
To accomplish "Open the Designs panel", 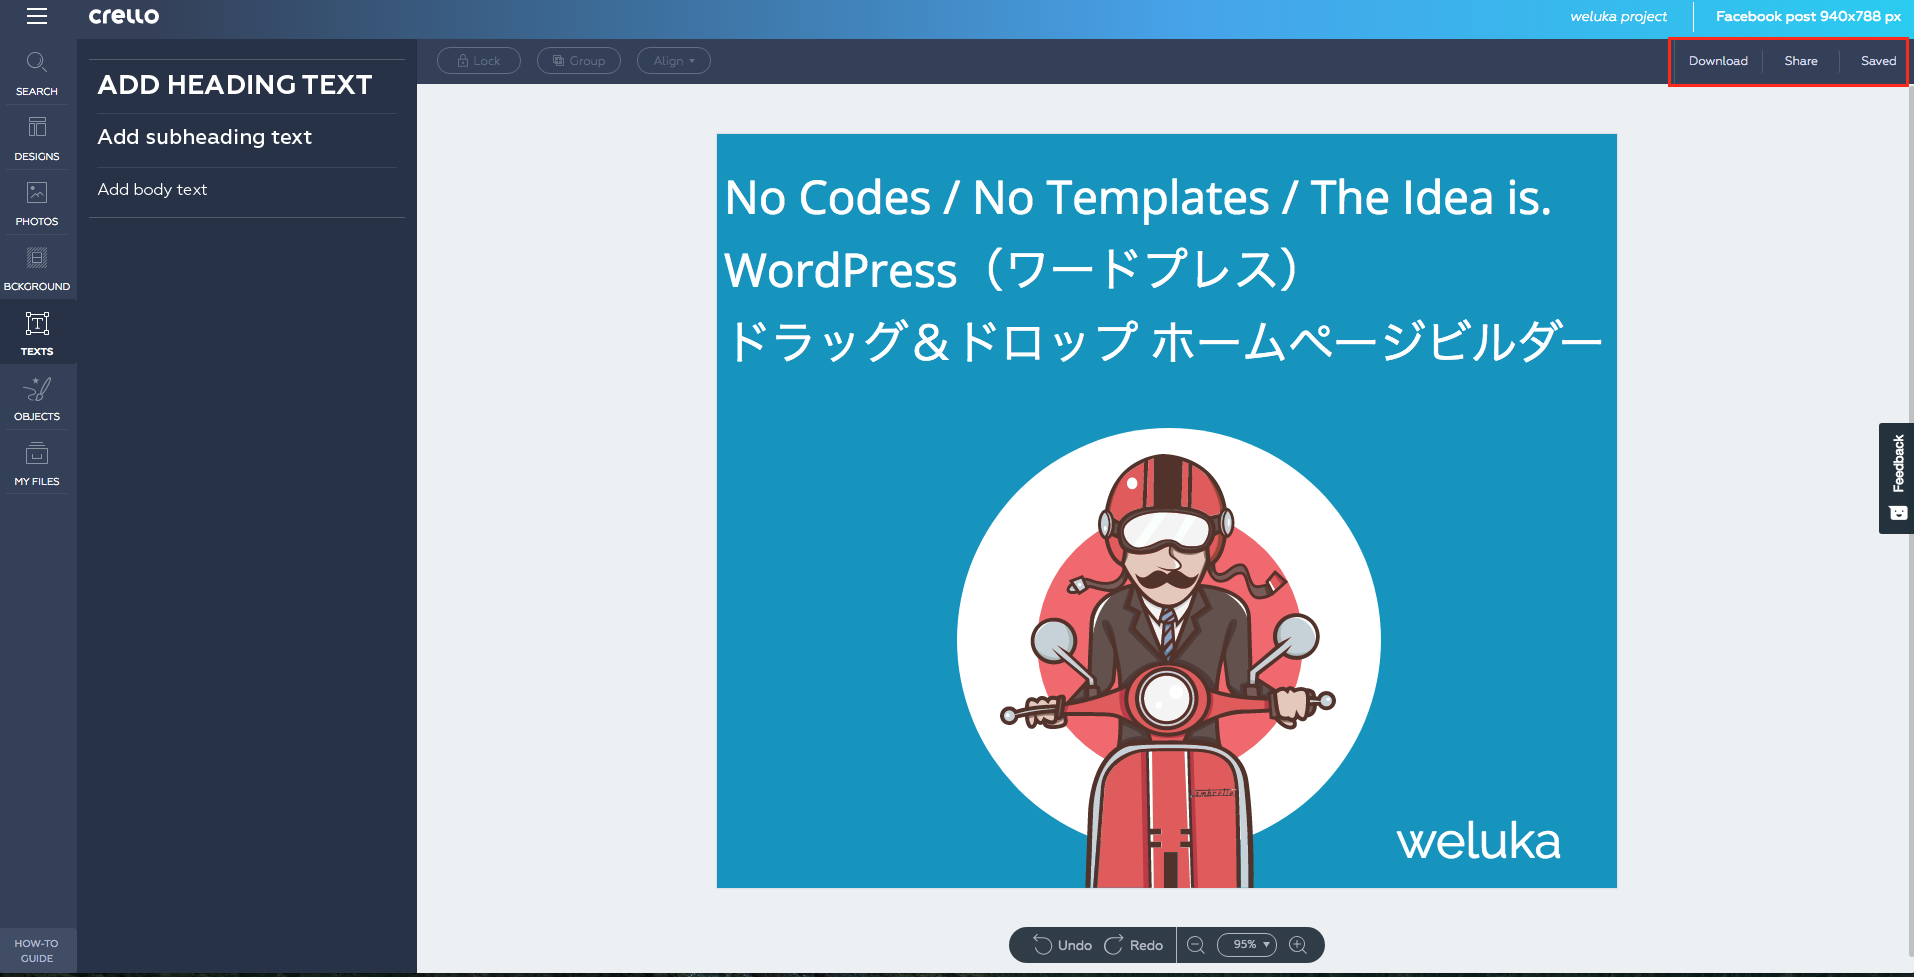I will [37, 139].
